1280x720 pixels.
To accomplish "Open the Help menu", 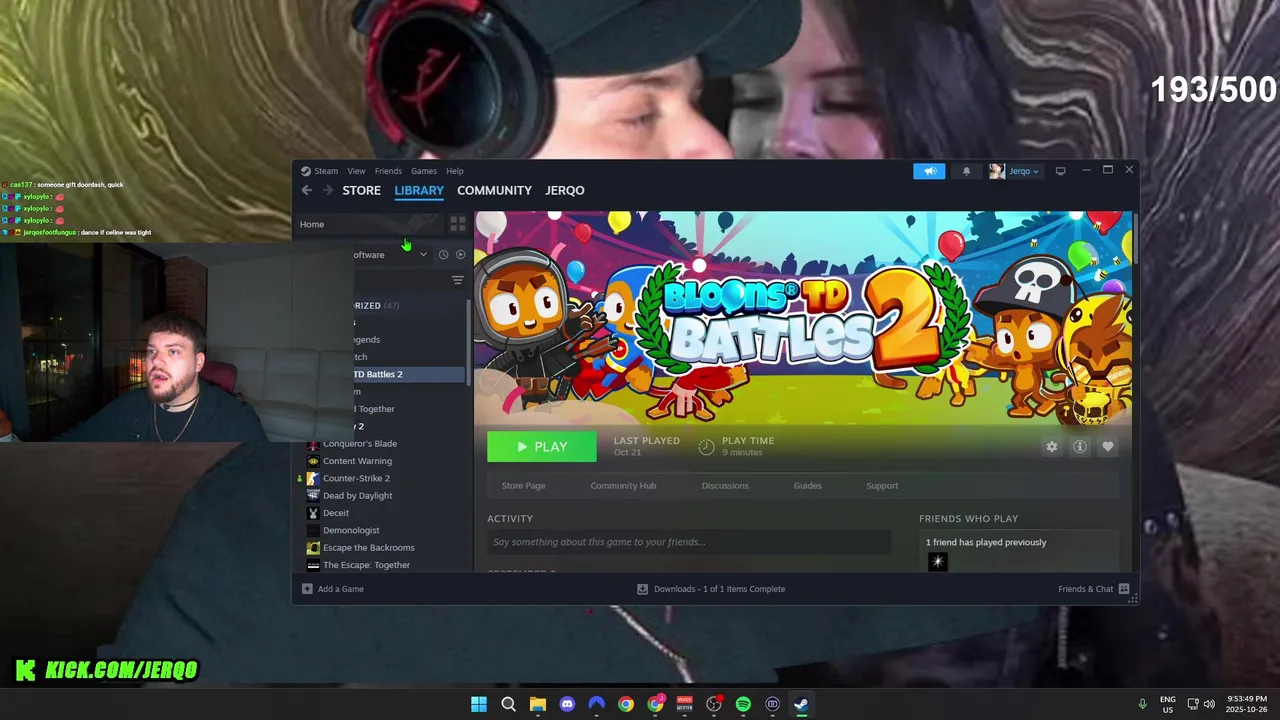I will coord(455,171).
